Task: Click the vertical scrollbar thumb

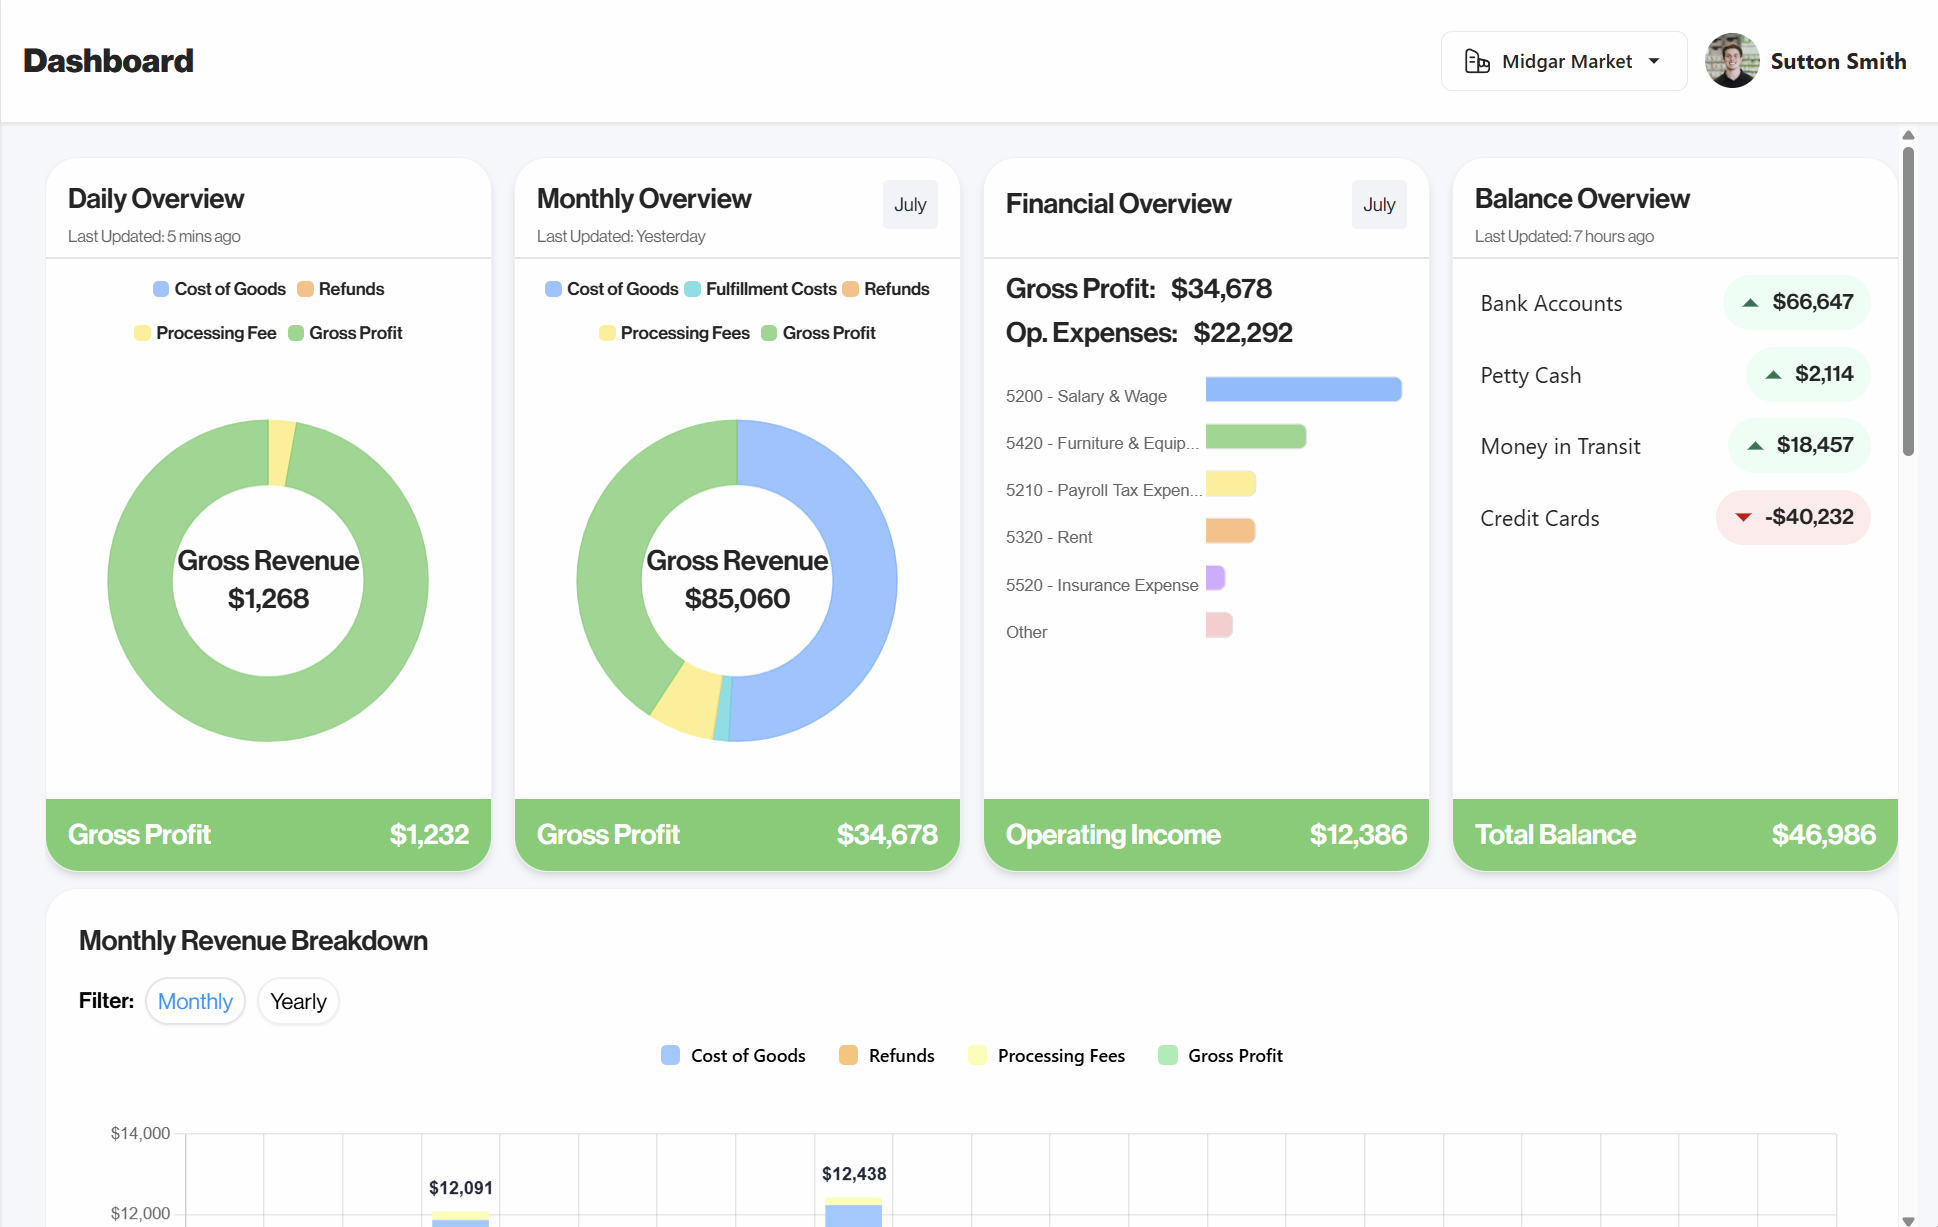Action: (x=1908, y=301)
